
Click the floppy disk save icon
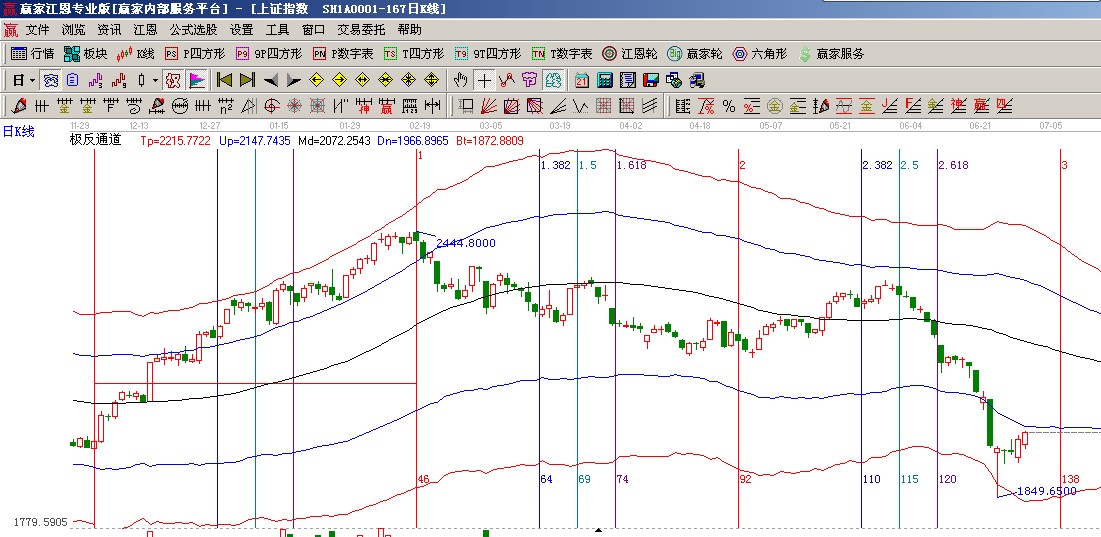click(x=650, y=80)
